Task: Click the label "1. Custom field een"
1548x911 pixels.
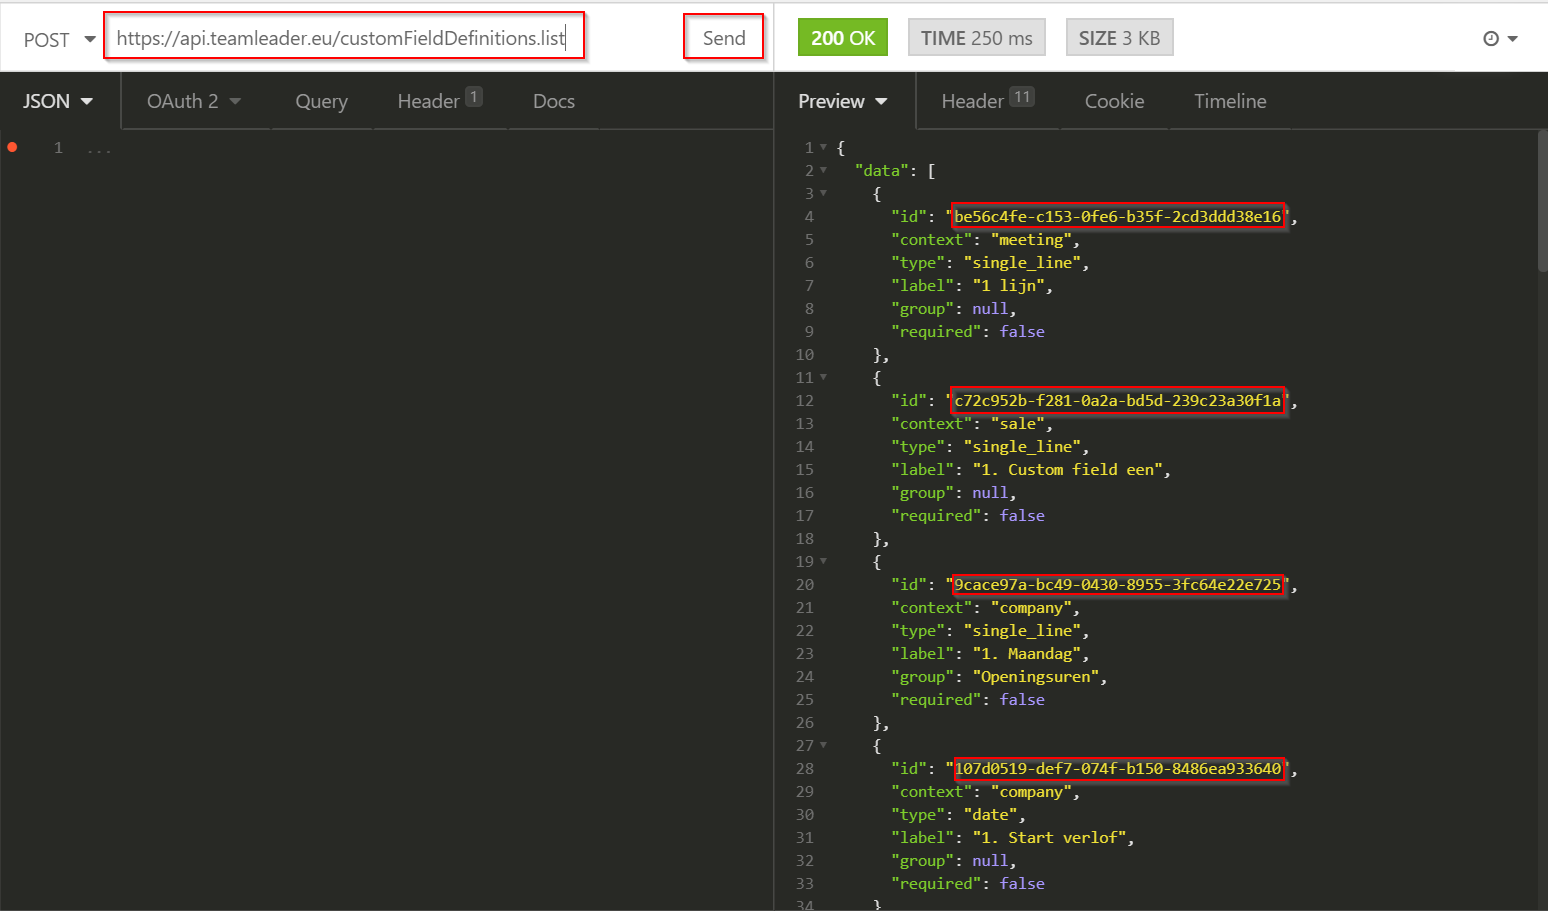Action: [1067, 469]
